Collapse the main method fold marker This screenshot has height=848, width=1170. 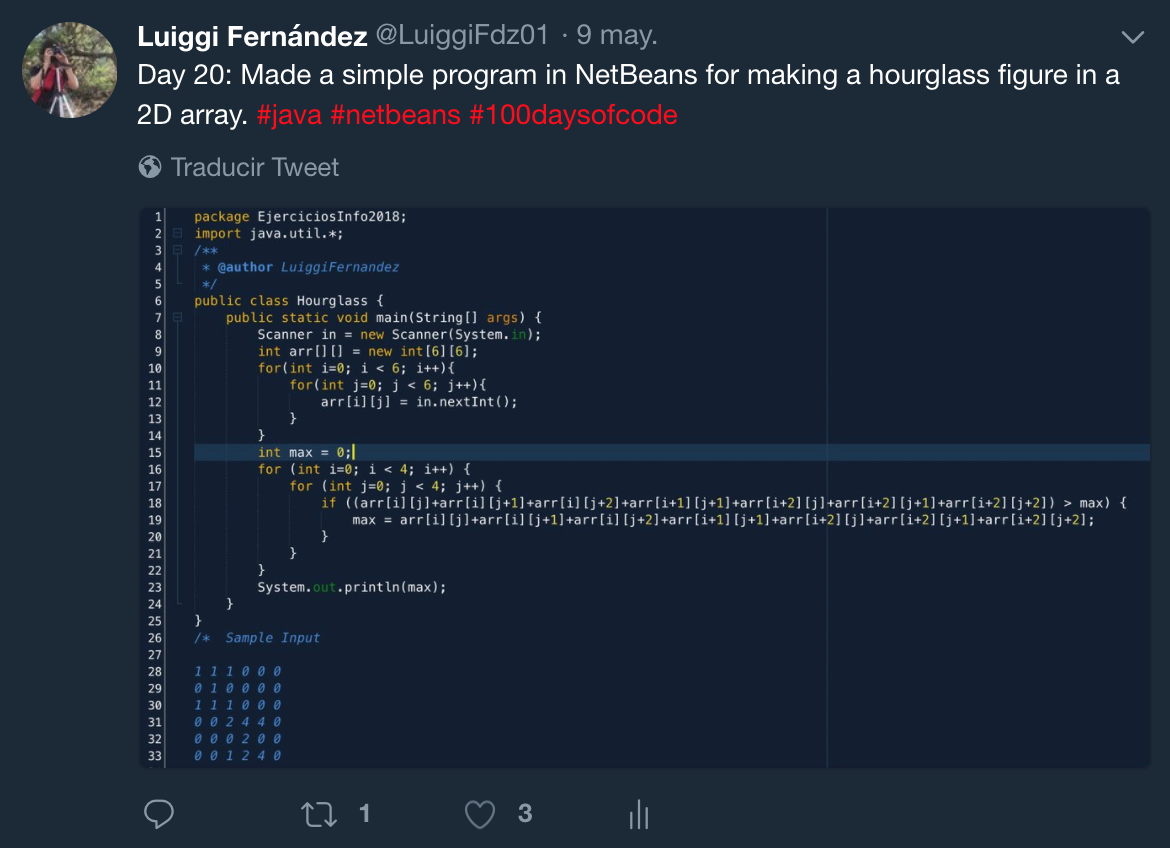tap(178, 317)
